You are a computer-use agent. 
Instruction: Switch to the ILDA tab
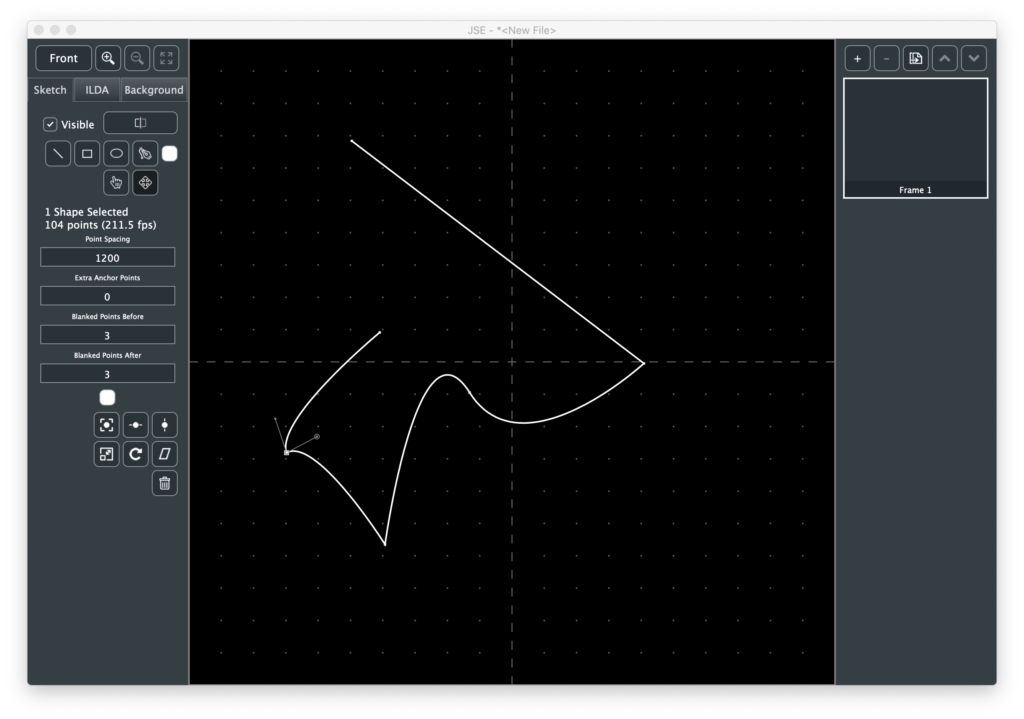pyautogui.click(x=97, y=90)
